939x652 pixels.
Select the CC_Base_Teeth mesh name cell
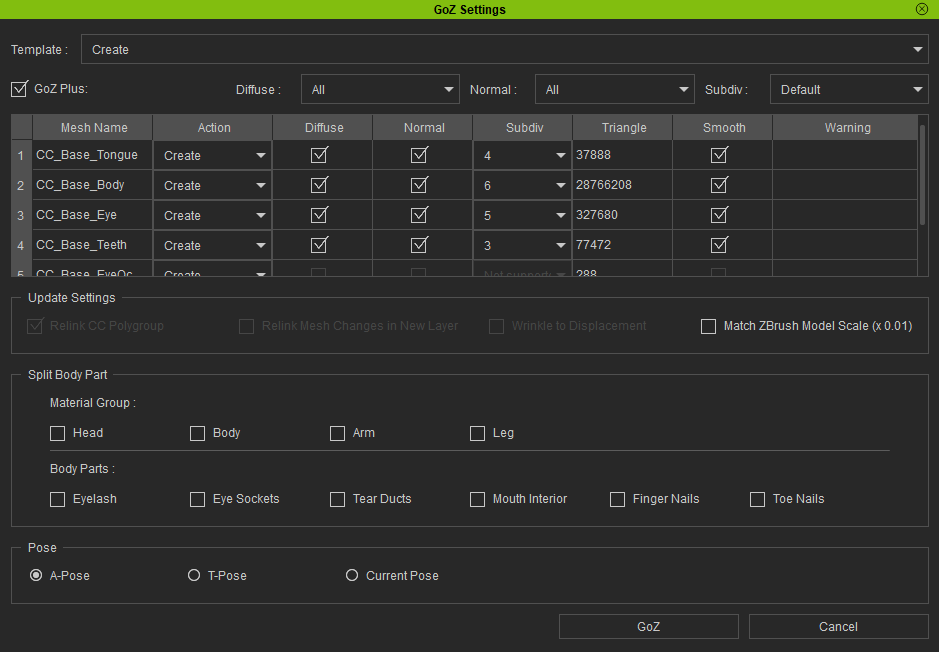pyautogui.click(x=93, y=245)
